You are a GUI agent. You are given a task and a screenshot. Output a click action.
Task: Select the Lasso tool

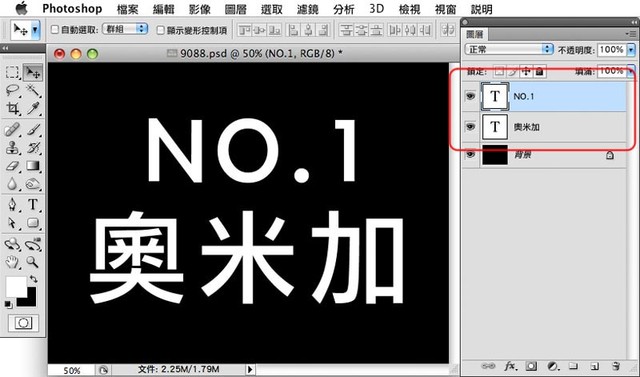point(12,90)
